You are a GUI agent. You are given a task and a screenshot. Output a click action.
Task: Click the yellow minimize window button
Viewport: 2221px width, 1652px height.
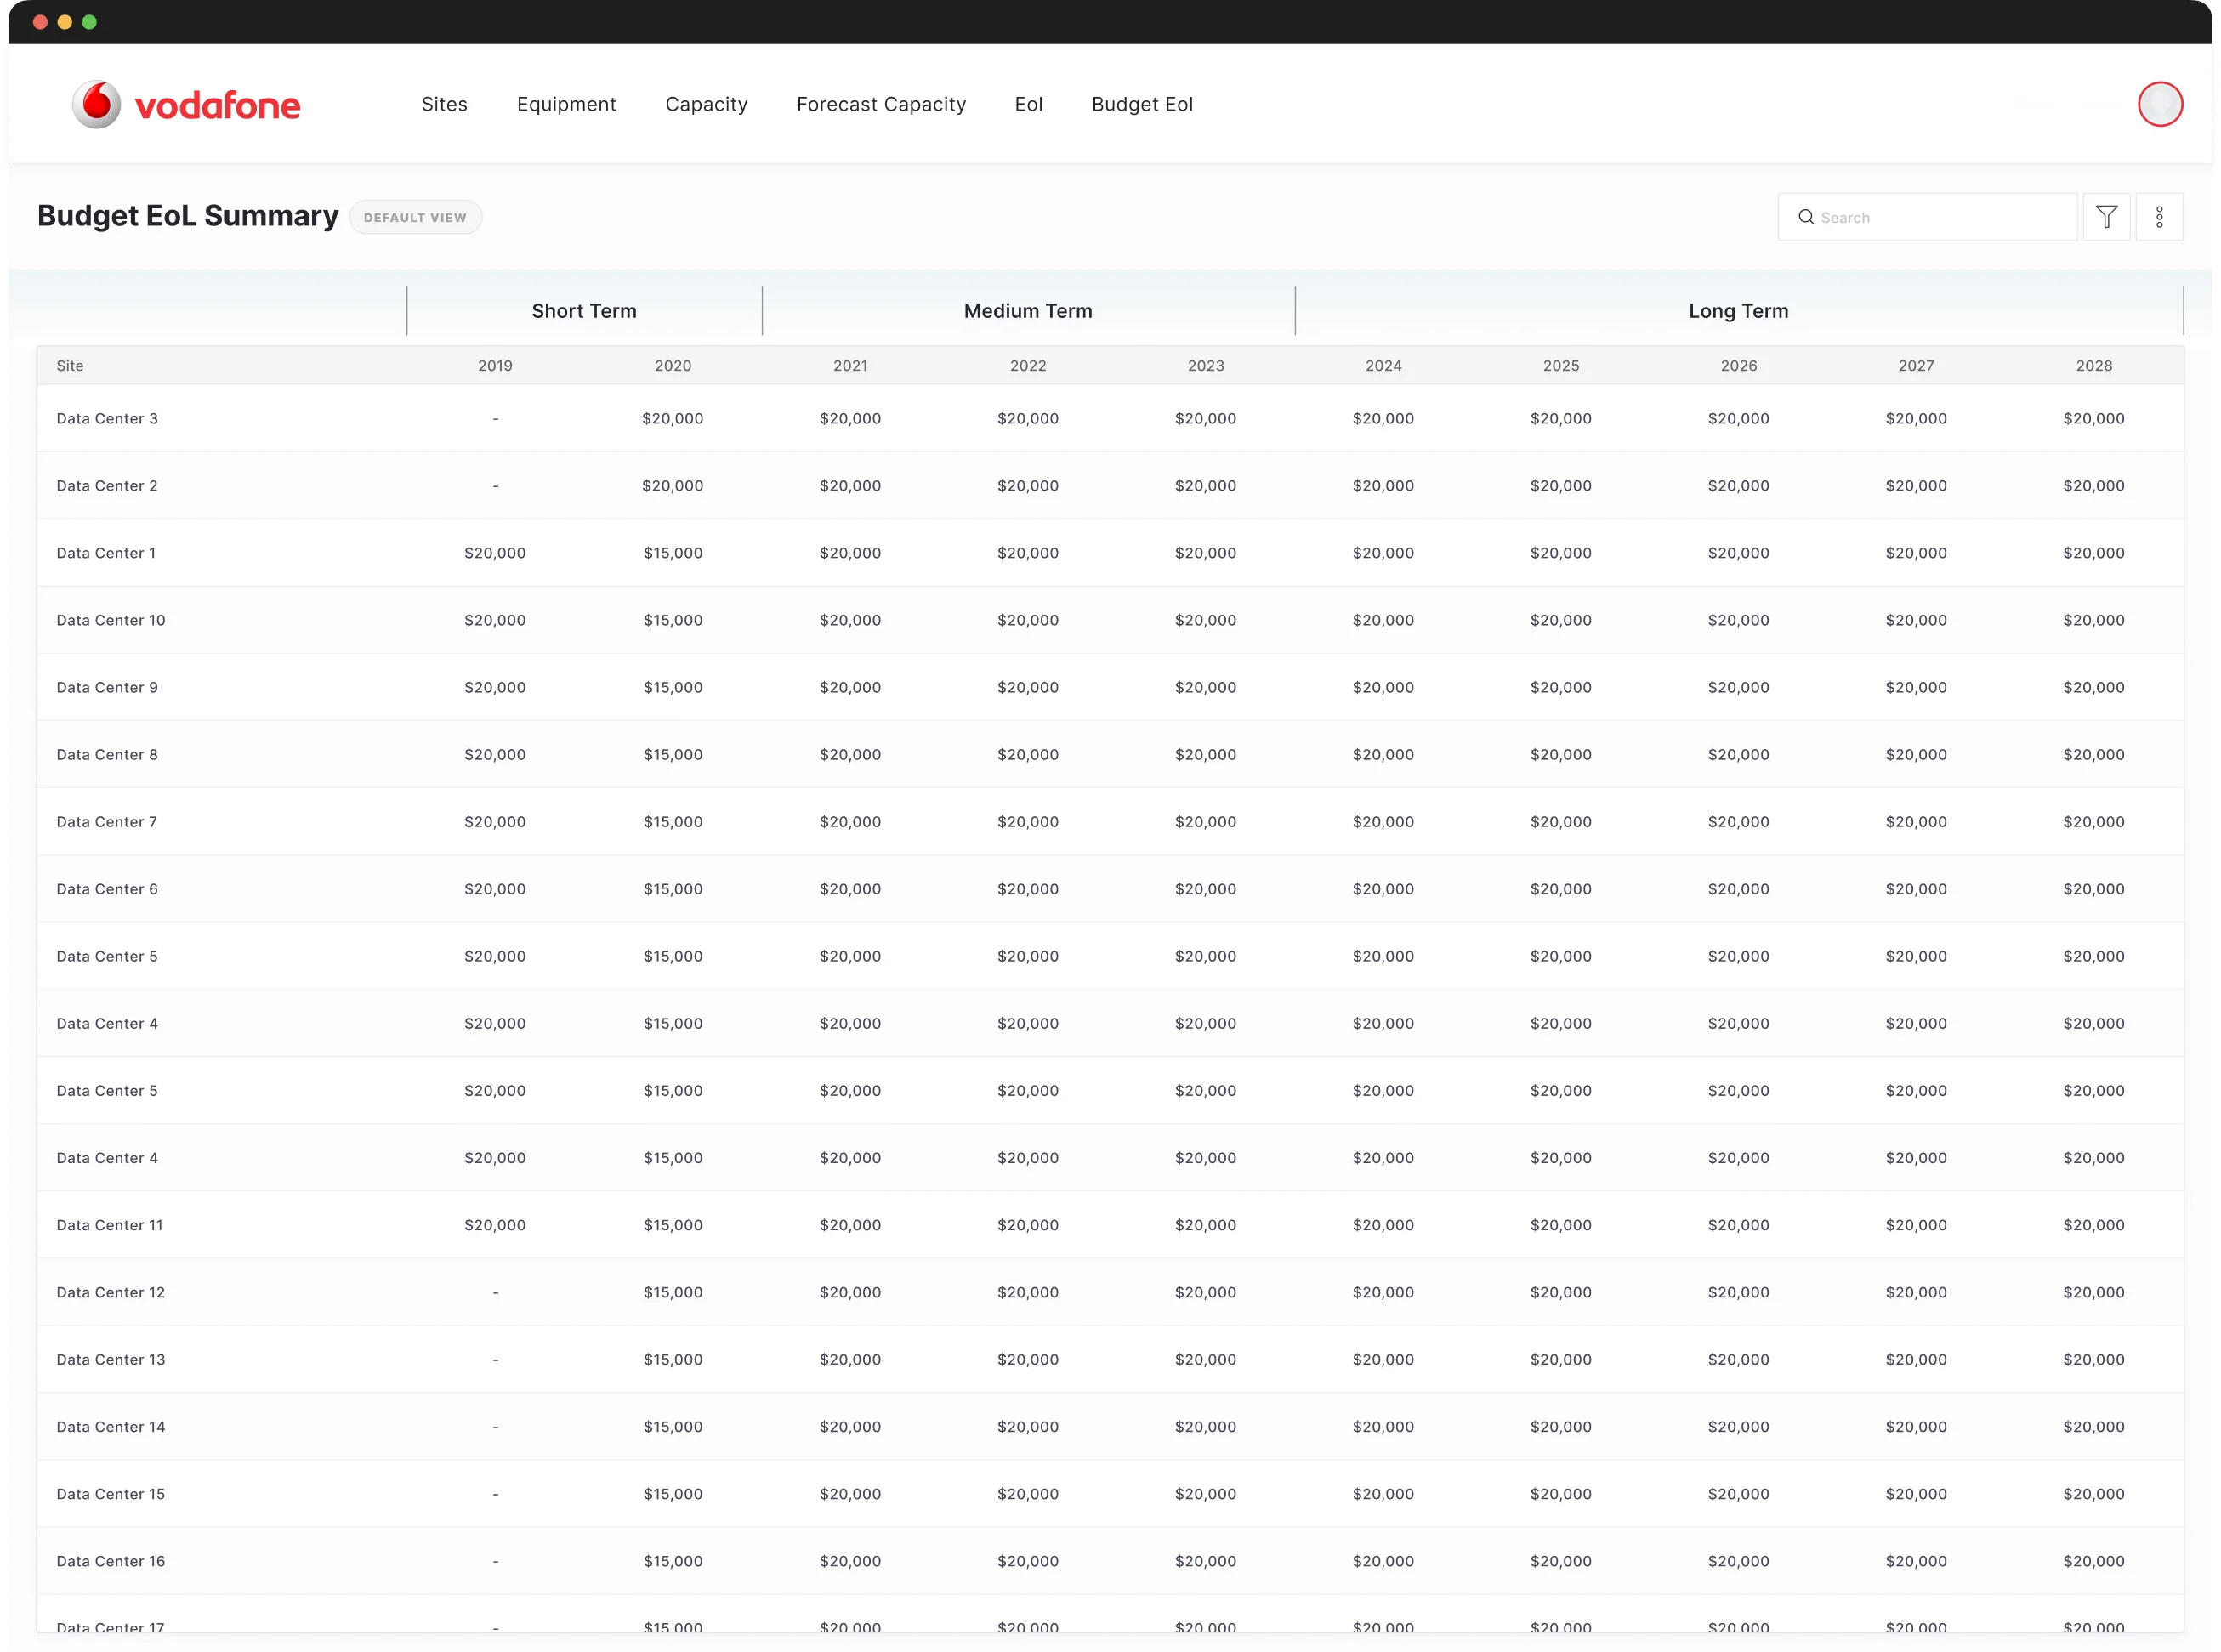coord(64,21)
